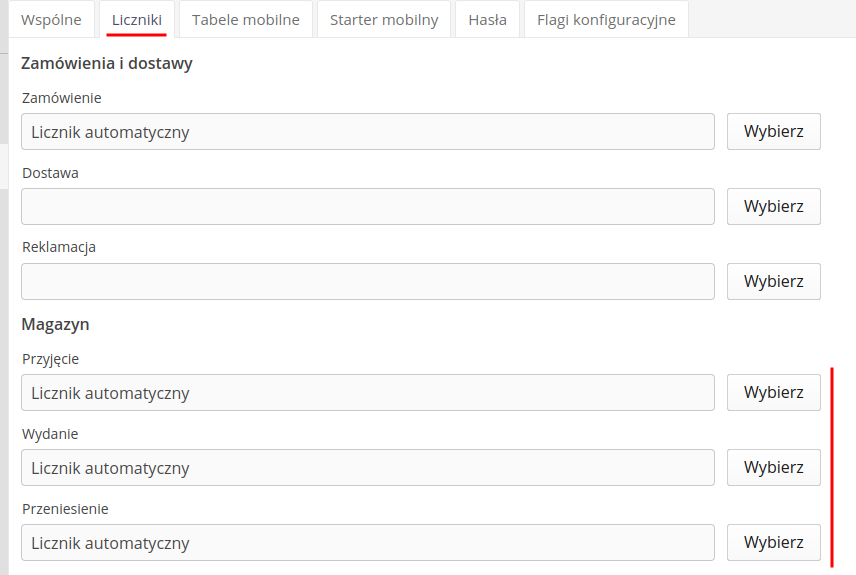Click the empty Dostawa input field
Viewport: 856px width, 575px height.
click(367, 207)
